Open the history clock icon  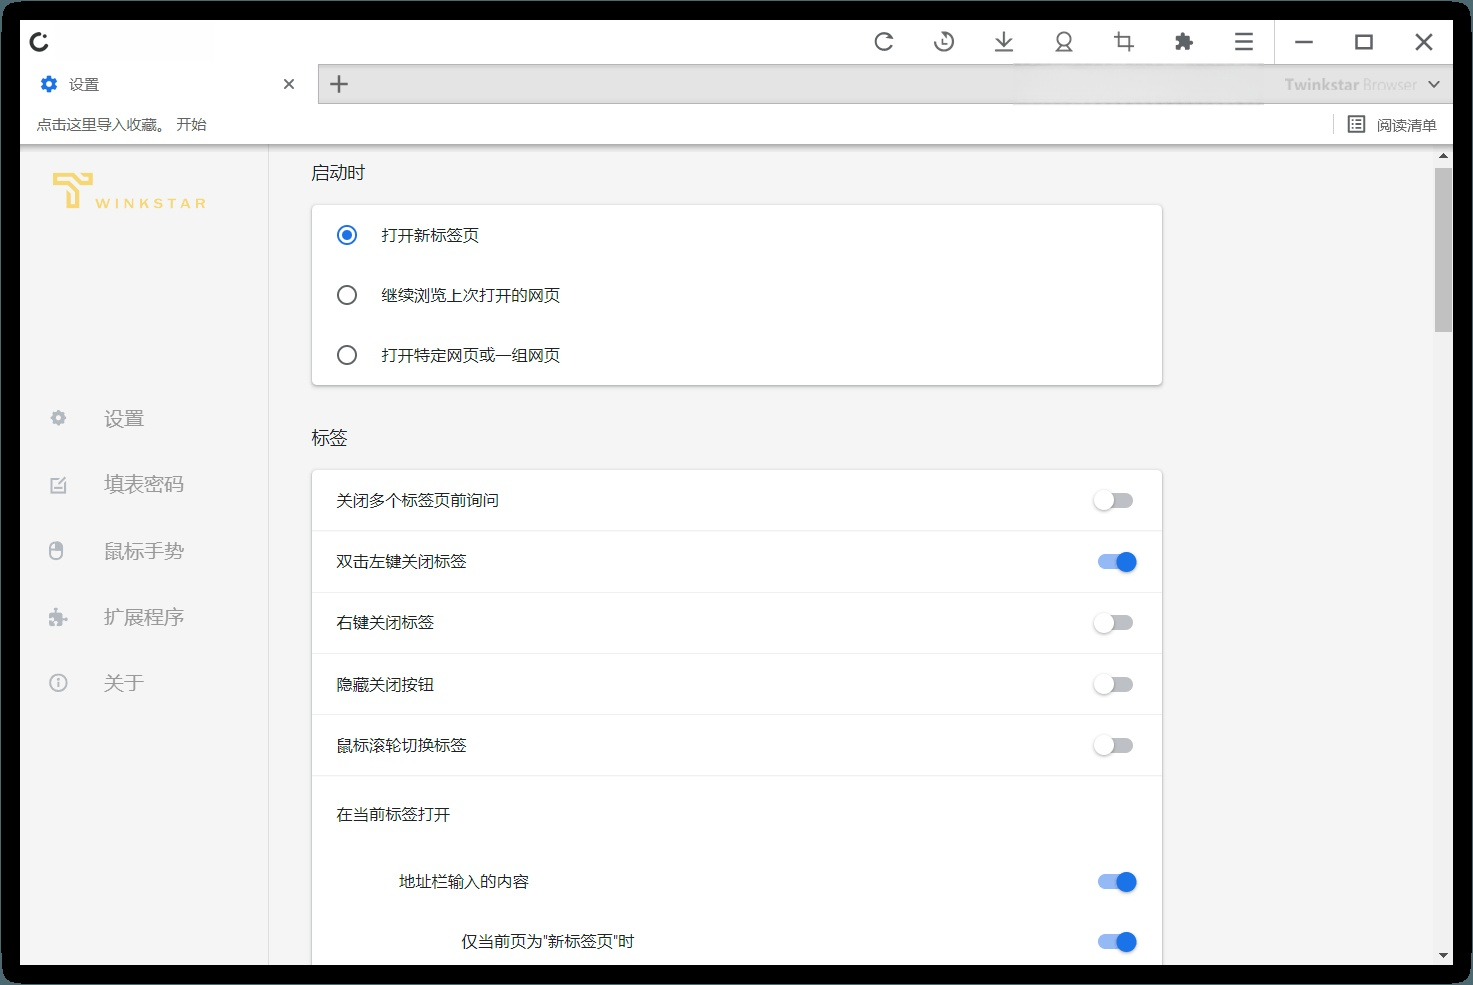click(x=944, y=42)
